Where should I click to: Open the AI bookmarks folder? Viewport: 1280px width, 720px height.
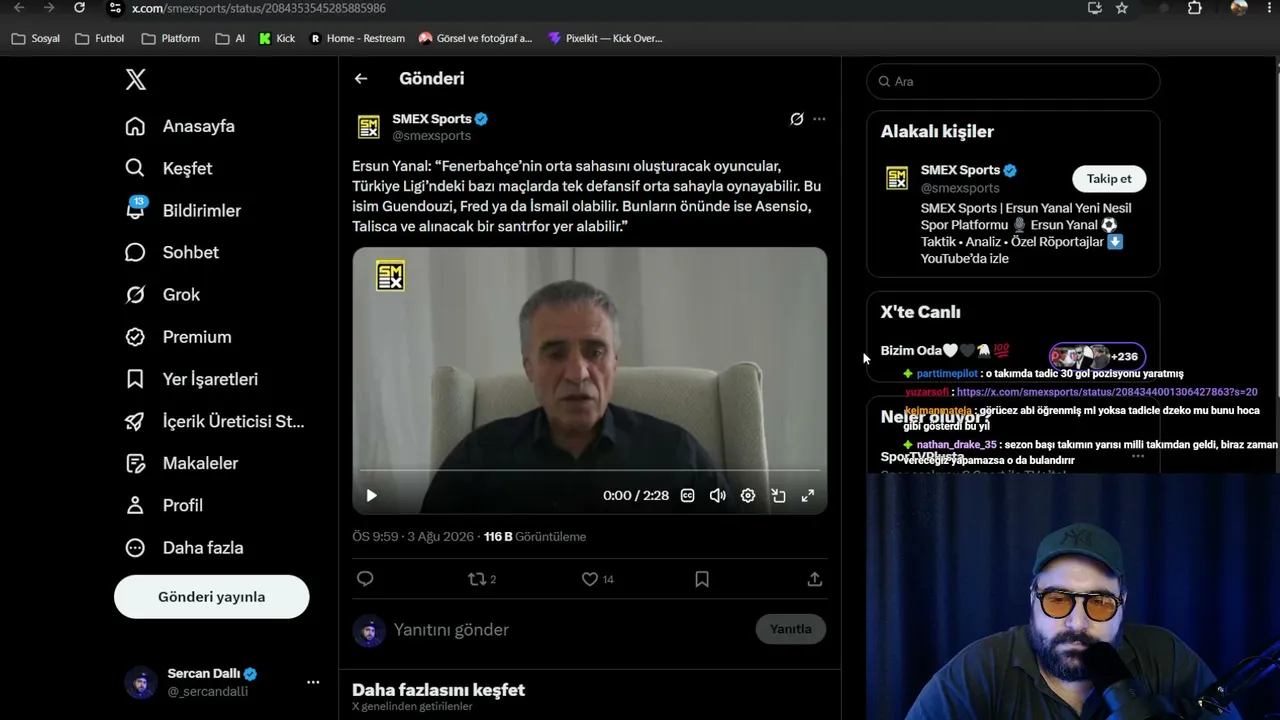230,39
